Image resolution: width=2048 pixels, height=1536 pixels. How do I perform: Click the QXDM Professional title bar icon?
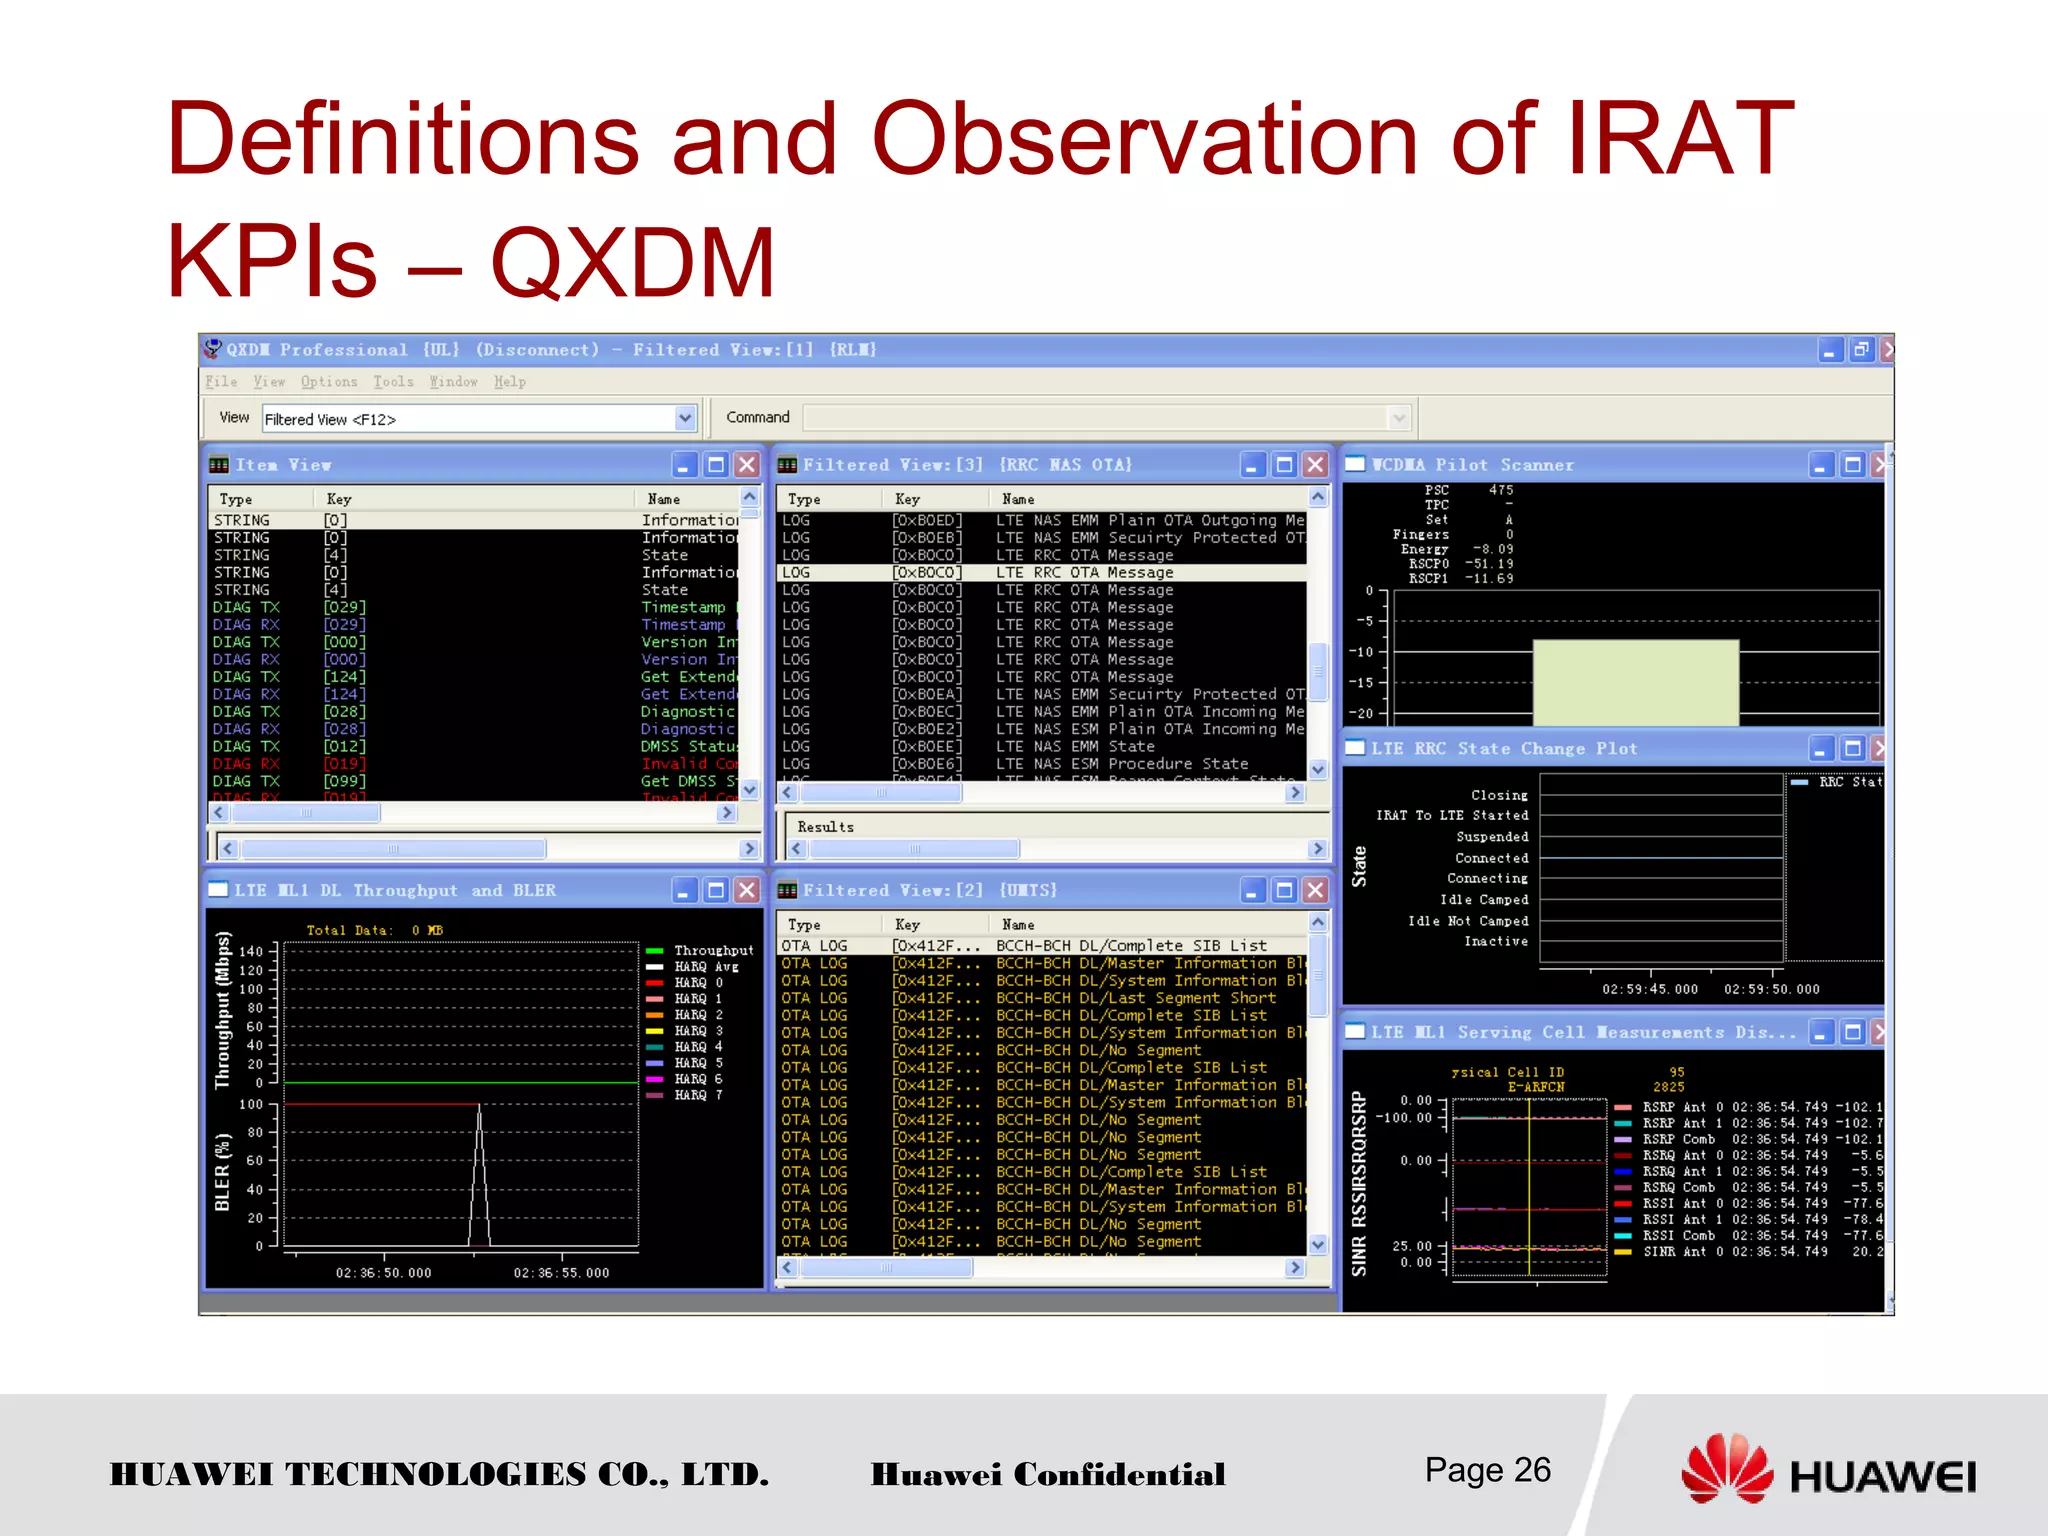click(212, 349)
